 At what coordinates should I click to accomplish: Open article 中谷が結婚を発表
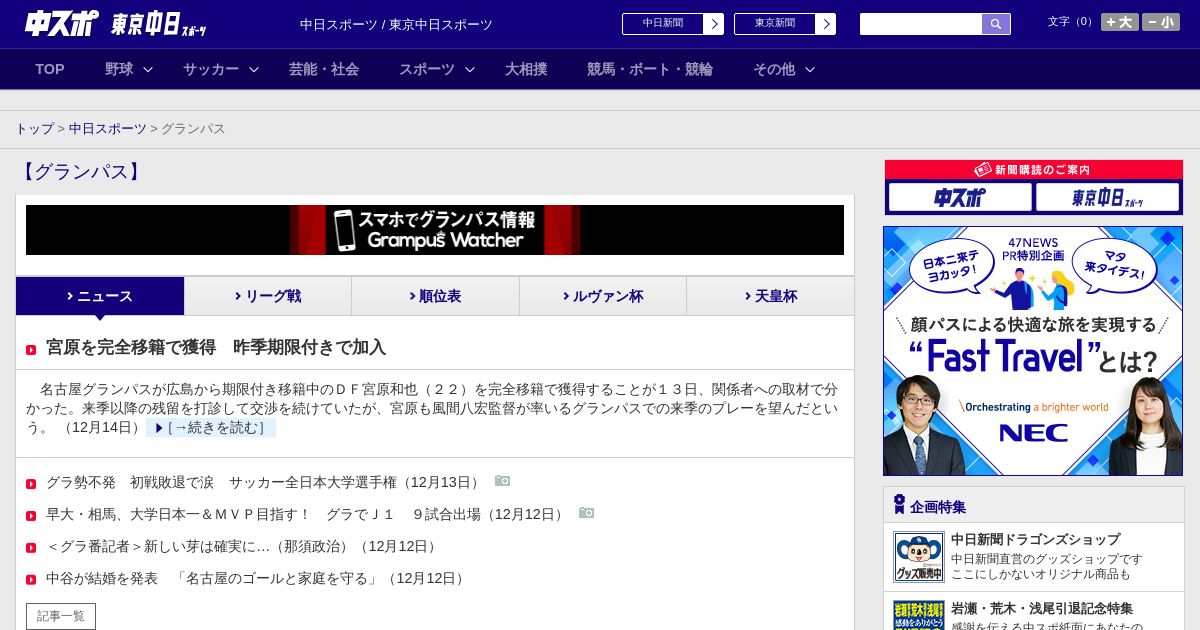click(x=258, y=578)
